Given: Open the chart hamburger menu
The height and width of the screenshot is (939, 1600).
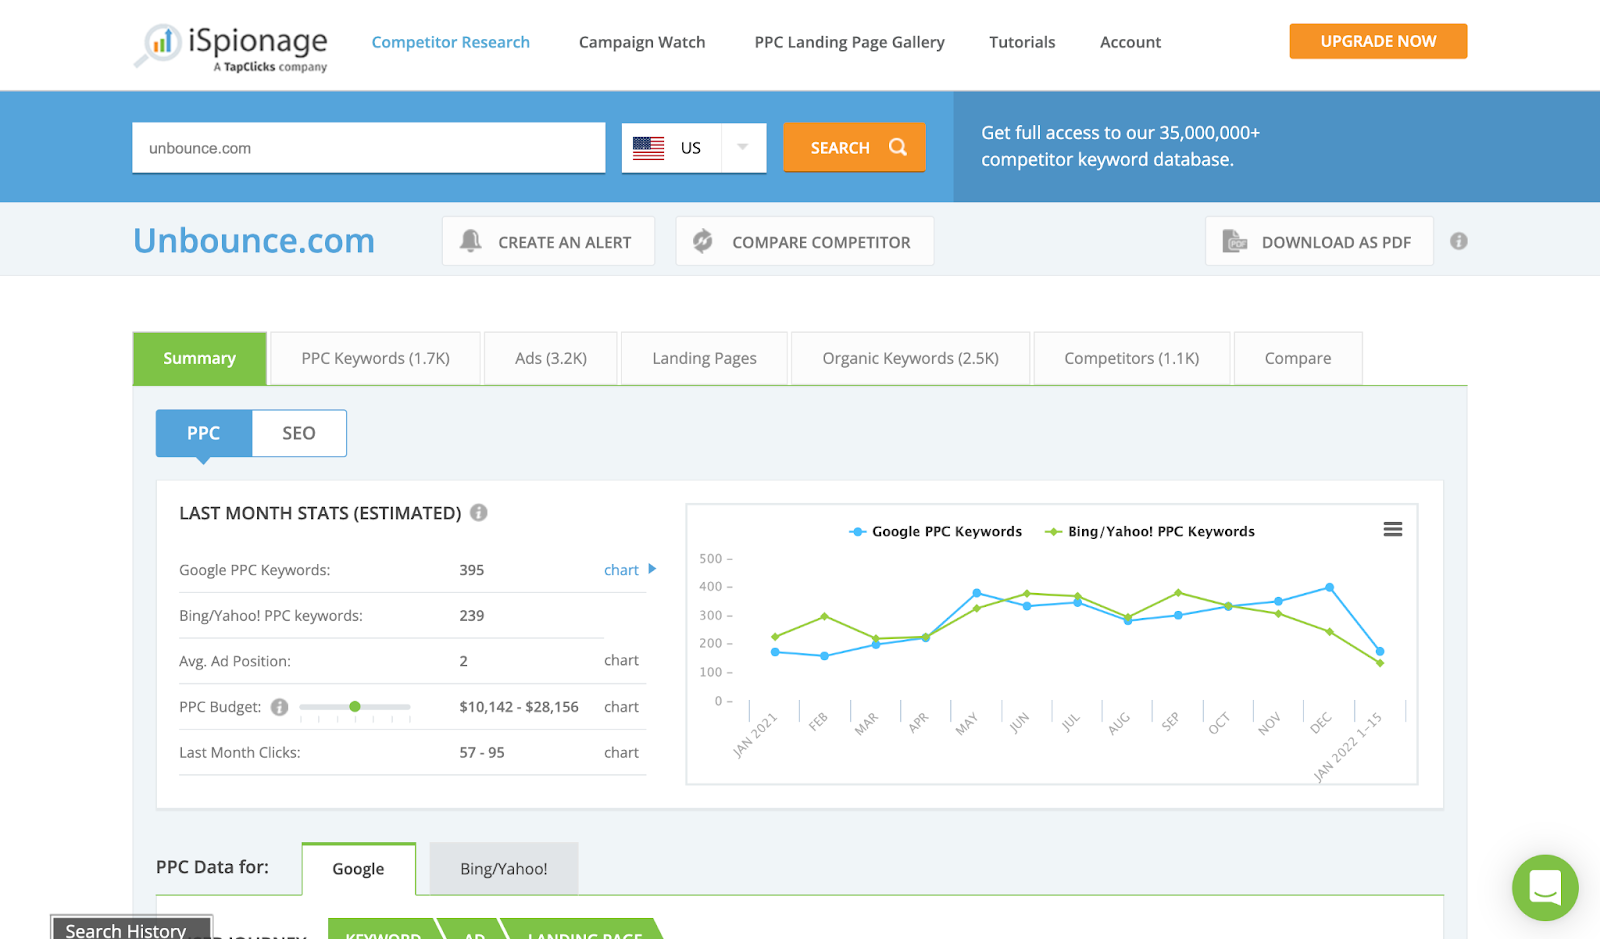Looking at the screenshot, I should tap(1392, 529).
